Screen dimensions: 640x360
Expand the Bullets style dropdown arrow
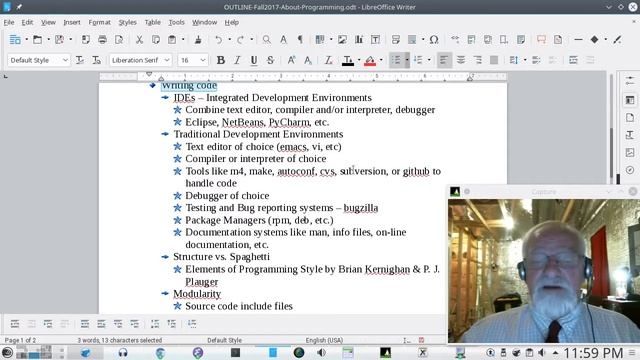click(x=407, y=60)
